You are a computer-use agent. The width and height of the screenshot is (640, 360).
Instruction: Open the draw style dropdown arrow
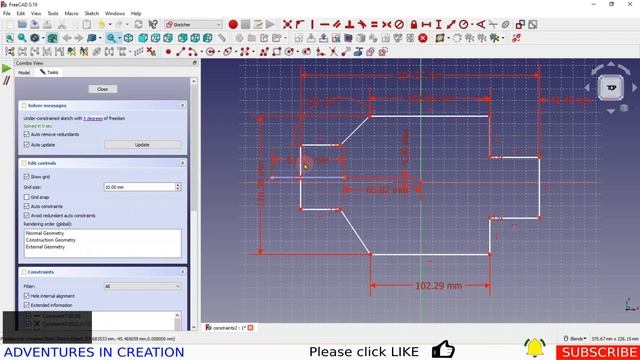(44, 38)
